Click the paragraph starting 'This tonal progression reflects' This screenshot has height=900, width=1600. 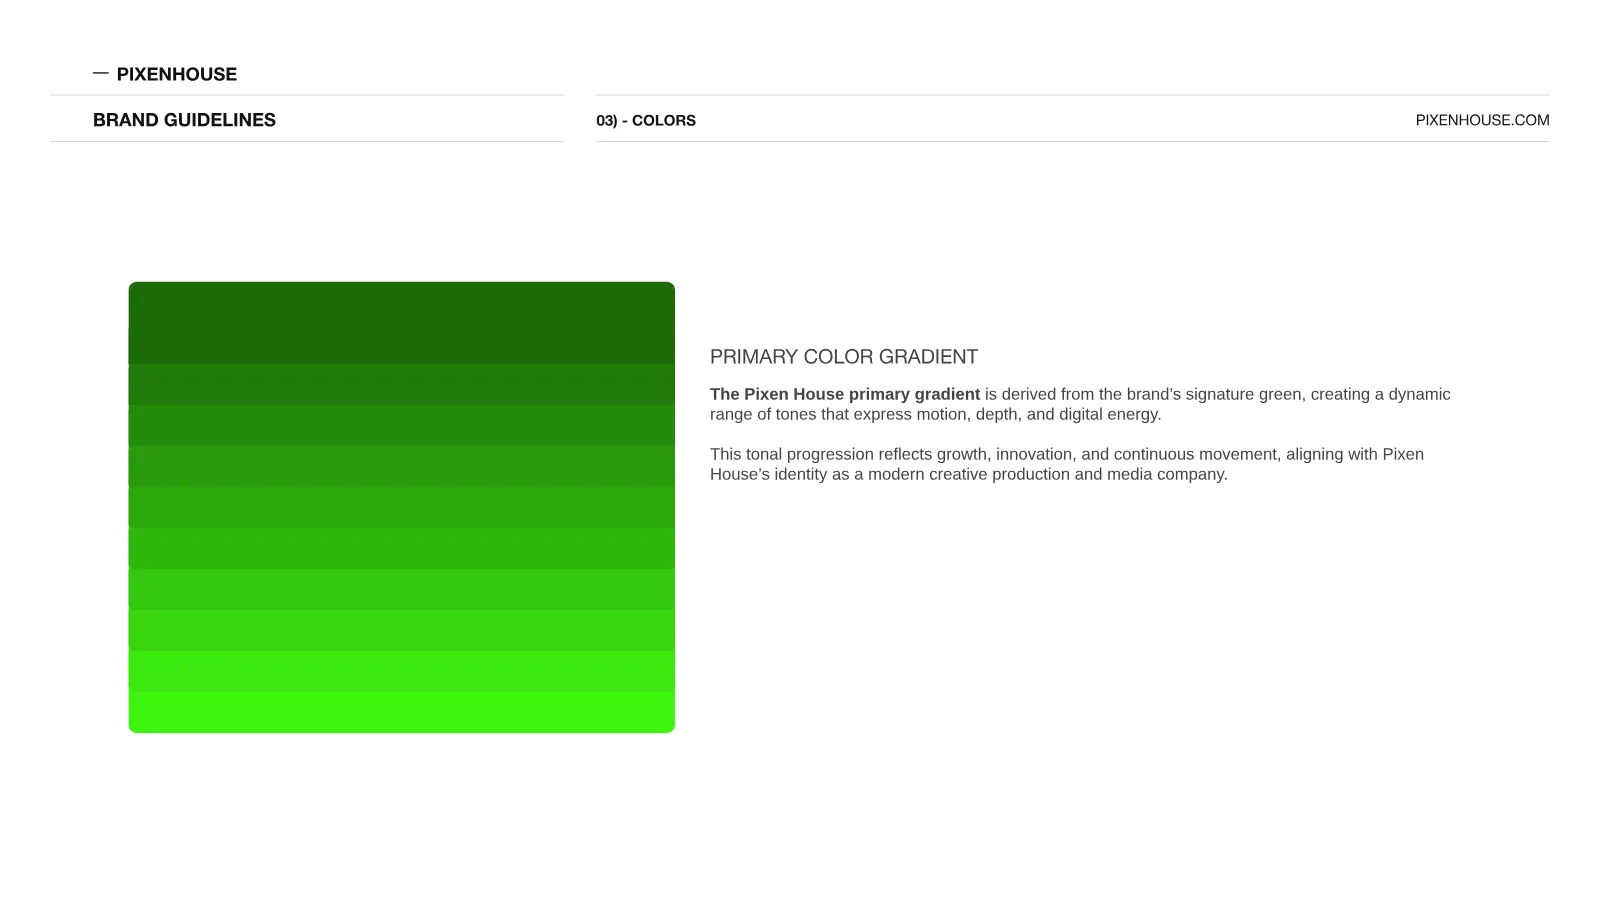click(1067, 464)
